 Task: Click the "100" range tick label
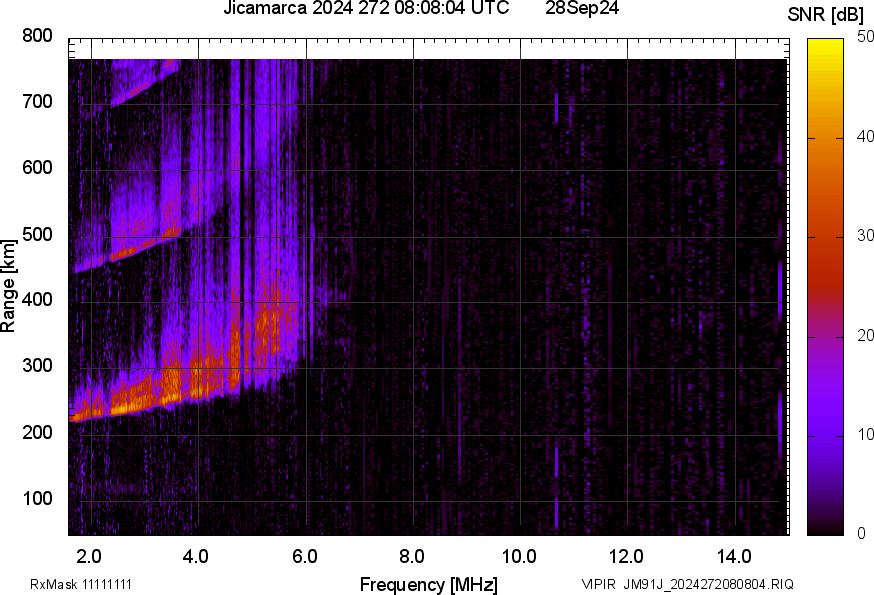pyautogui.click(x=37, y=499)
